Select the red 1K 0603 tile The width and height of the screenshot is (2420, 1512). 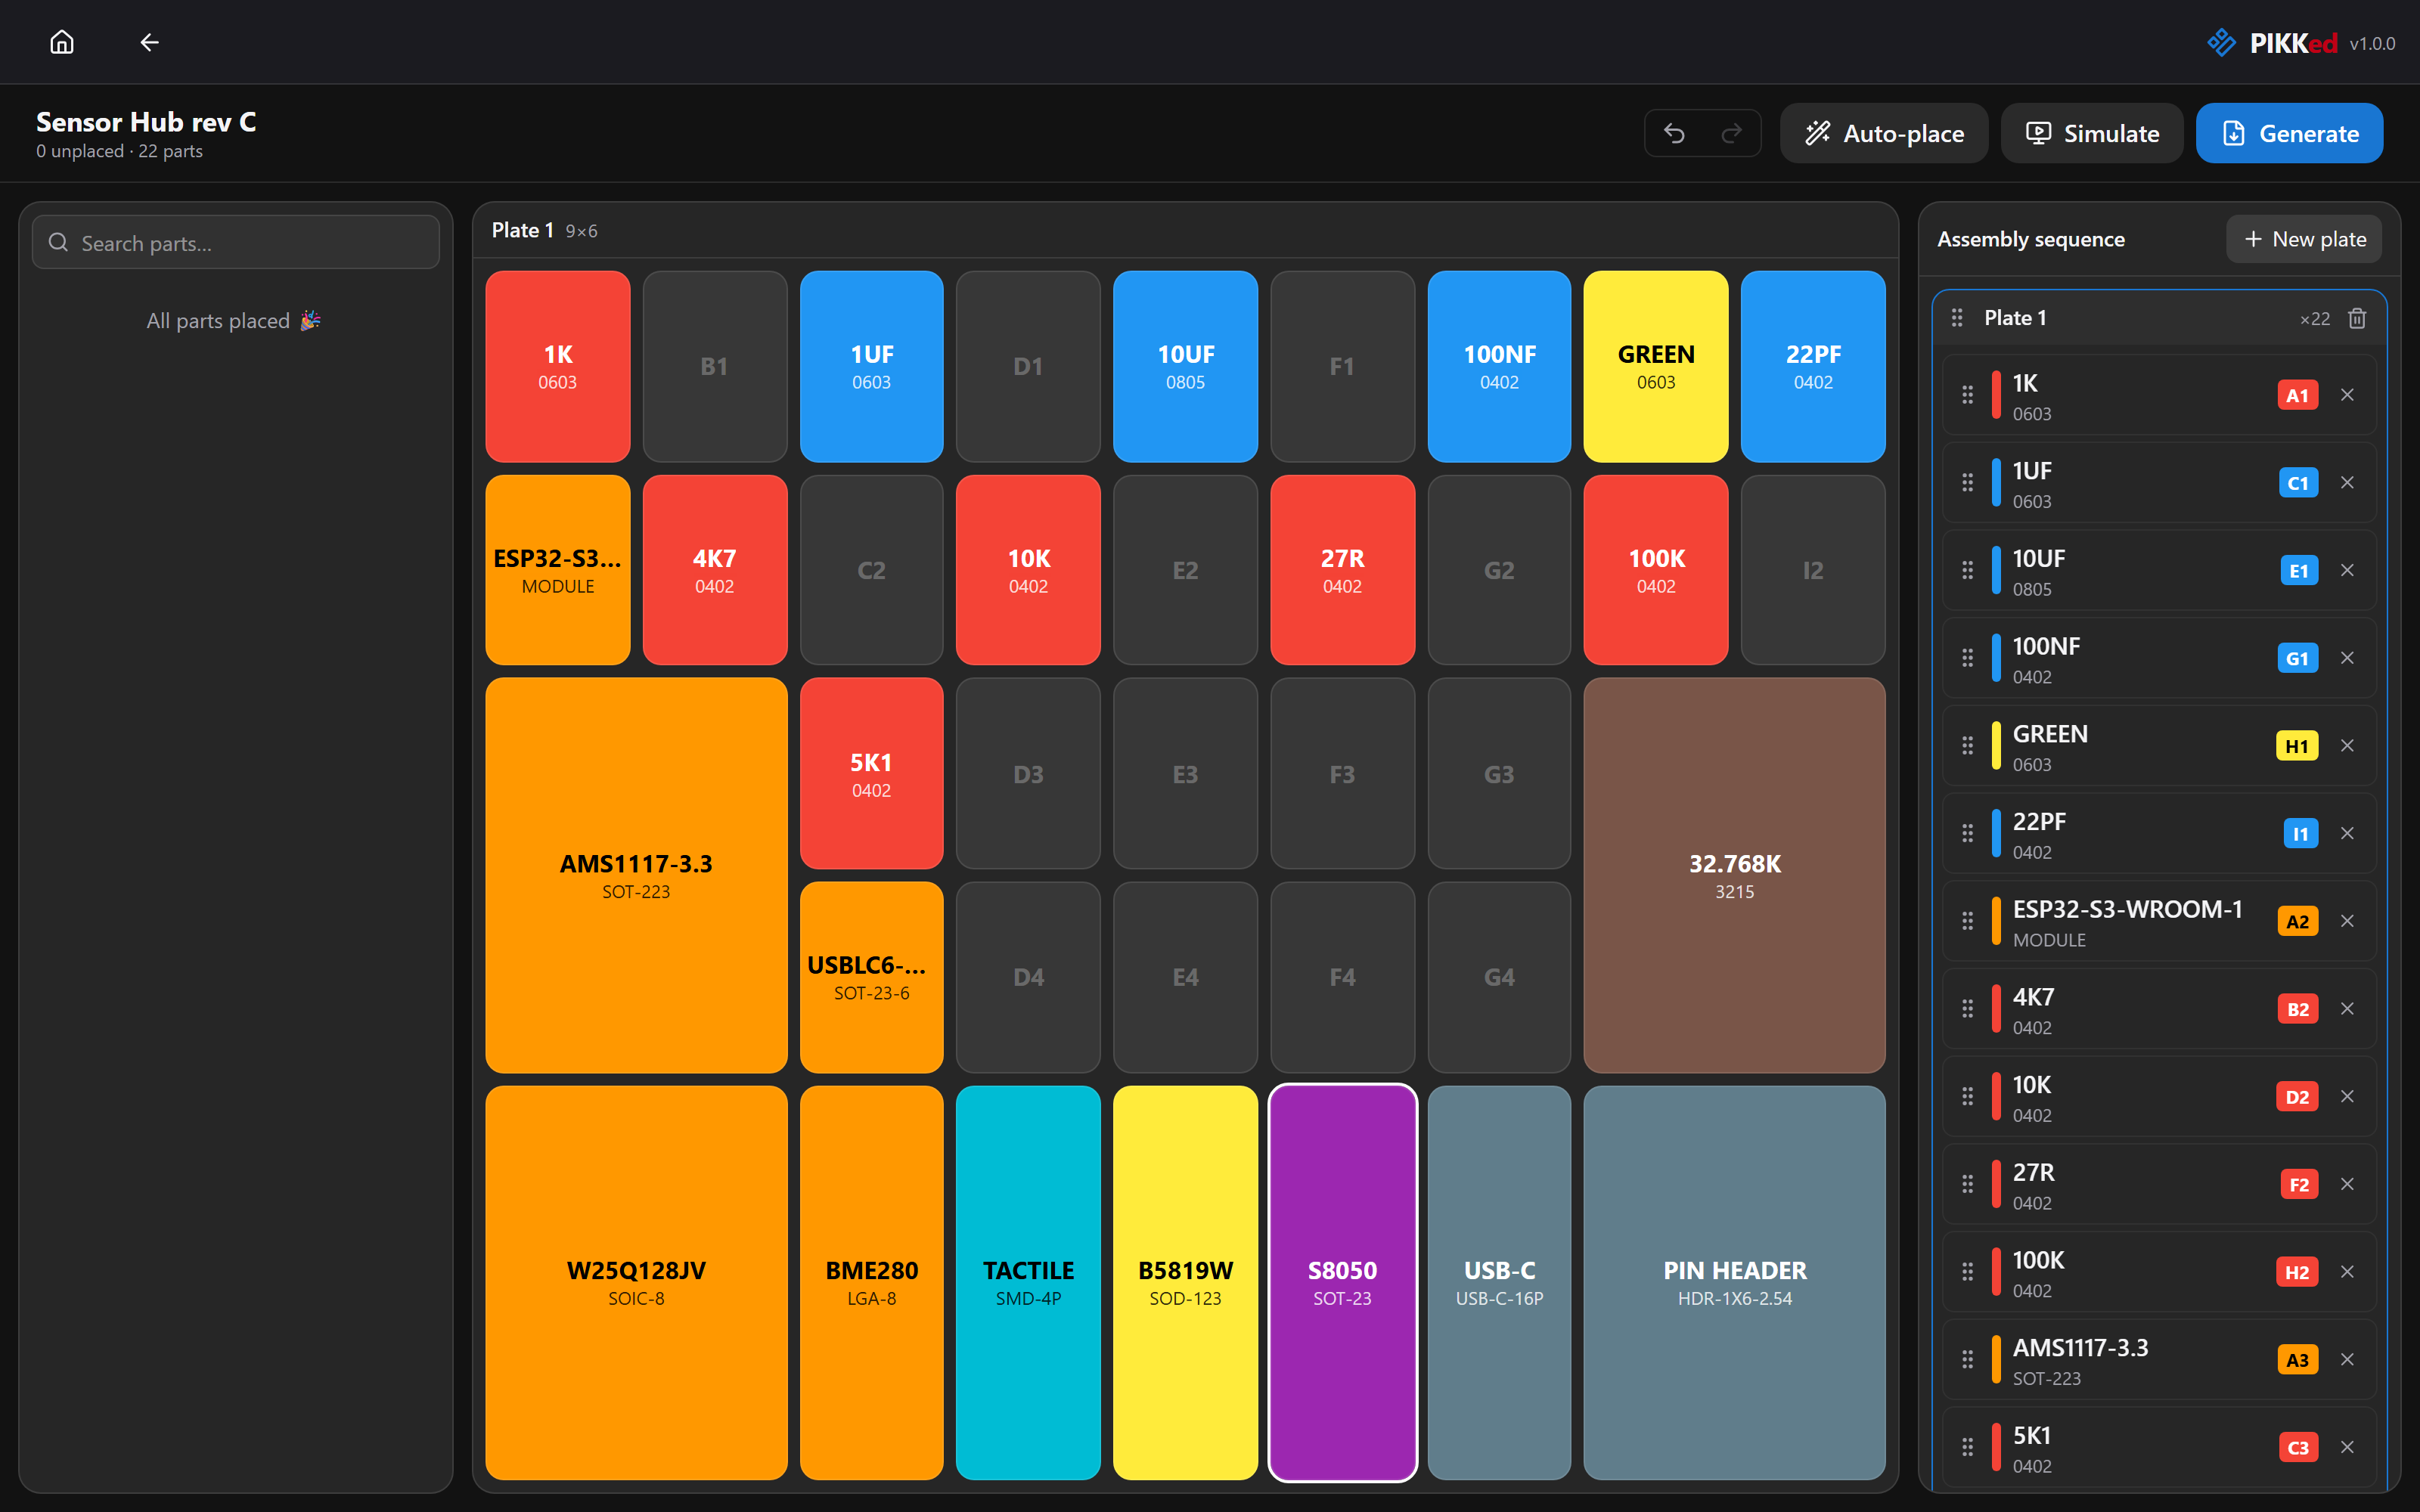558,366
